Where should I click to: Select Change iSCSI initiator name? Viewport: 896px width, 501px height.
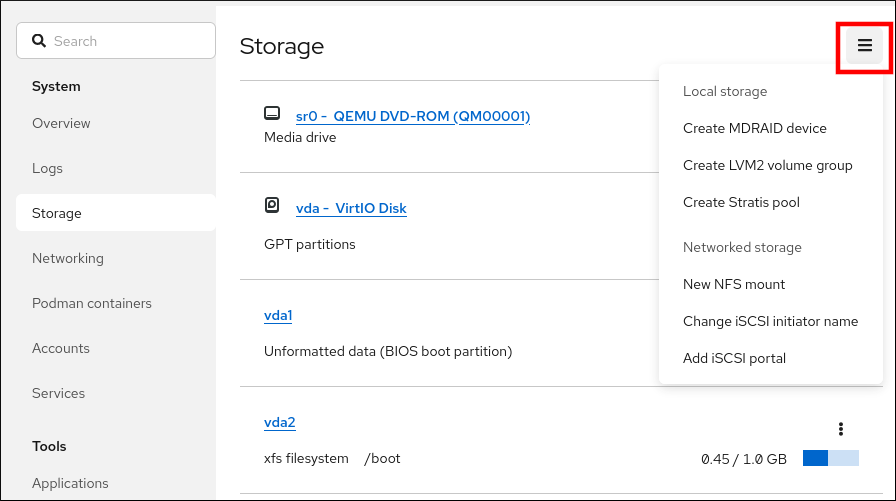[x=770, y=321]
